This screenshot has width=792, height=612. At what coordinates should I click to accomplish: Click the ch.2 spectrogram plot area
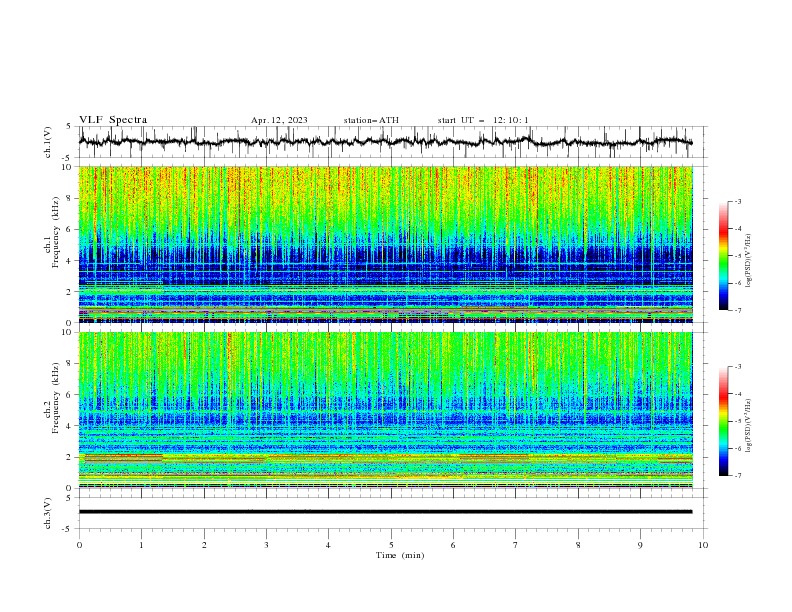point(385,410)
